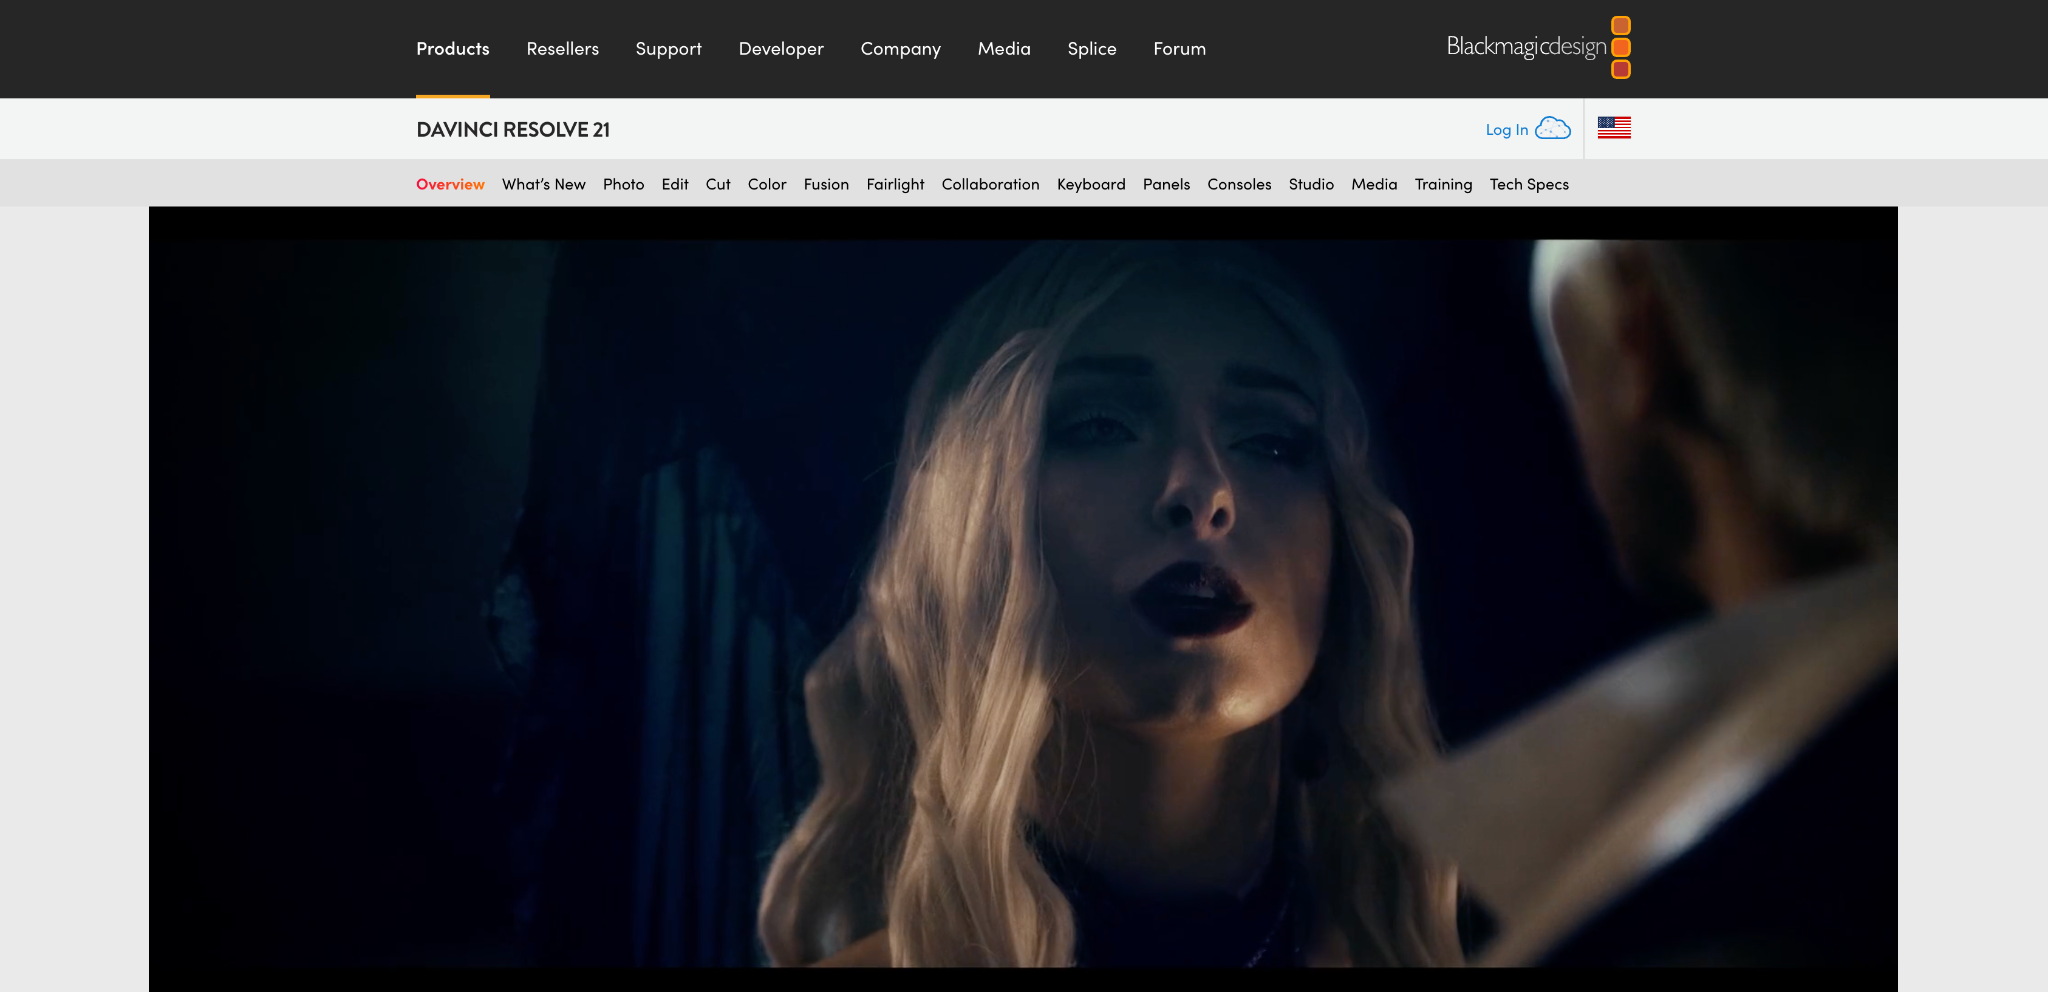Open the Developer page
The width and height of the screenshot is (2048, 992).
(781, 49)
